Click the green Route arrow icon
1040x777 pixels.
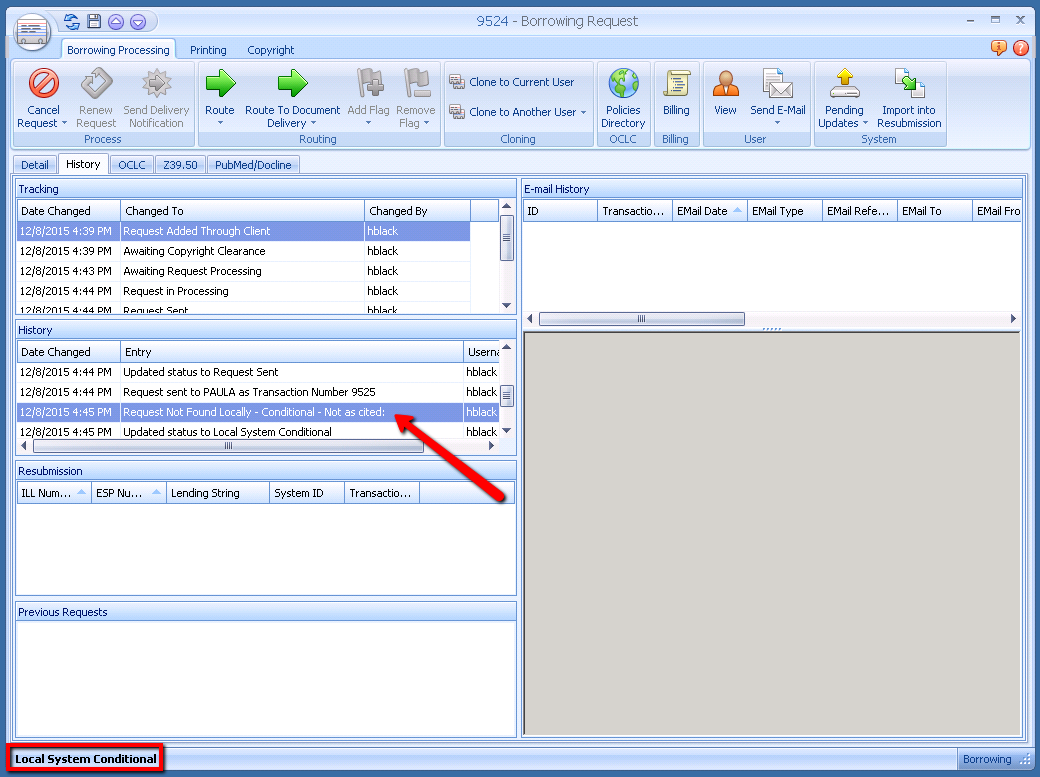tap(219, 84)
